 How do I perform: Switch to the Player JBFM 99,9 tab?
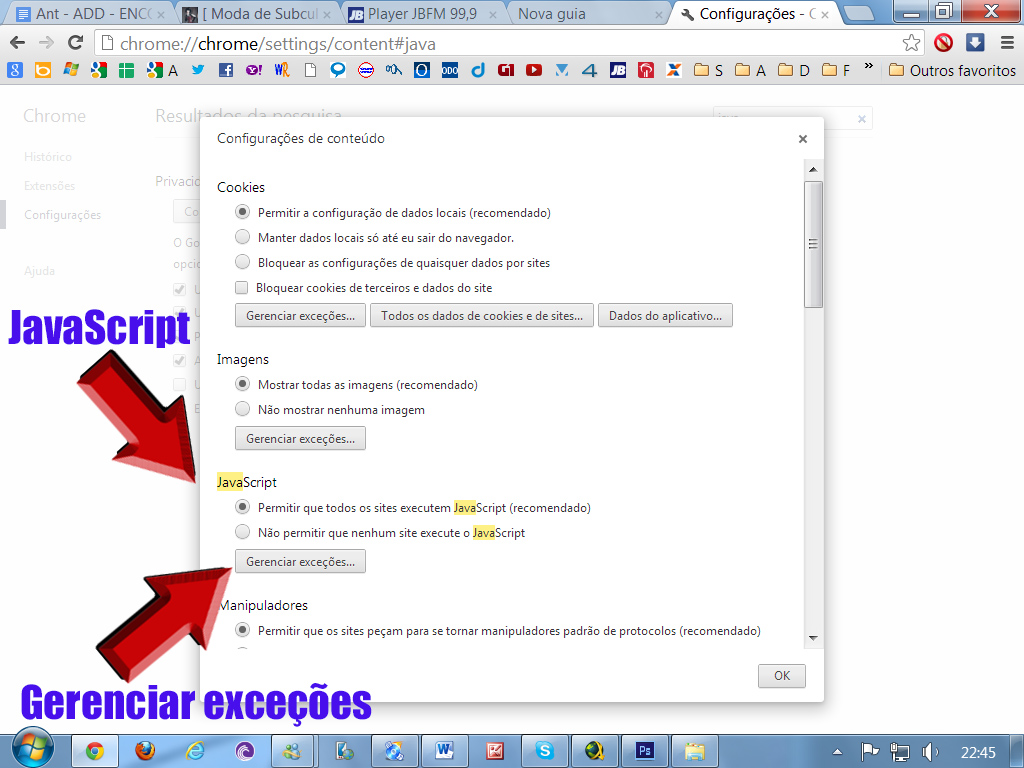click(422, 14)
